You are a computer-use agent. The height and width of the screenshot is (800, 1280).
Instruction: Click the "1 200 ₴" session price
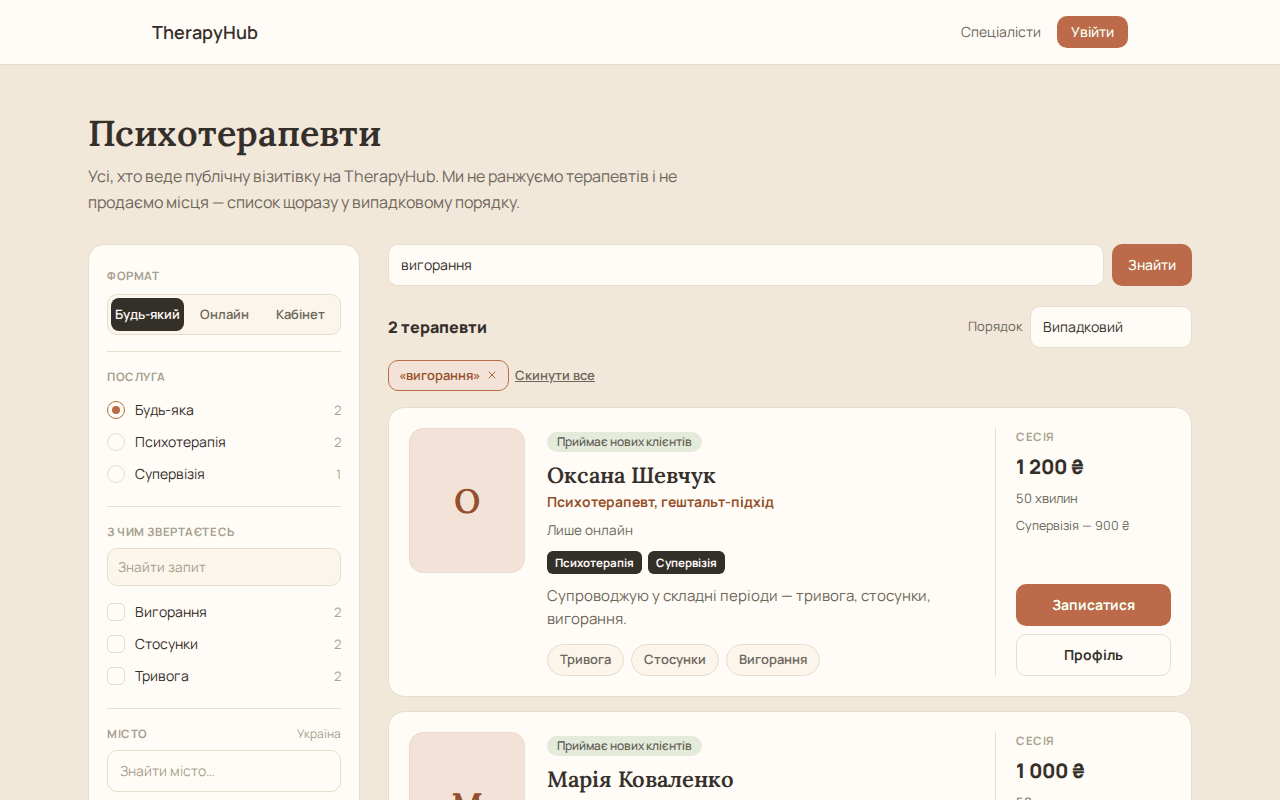[1050, 467]
